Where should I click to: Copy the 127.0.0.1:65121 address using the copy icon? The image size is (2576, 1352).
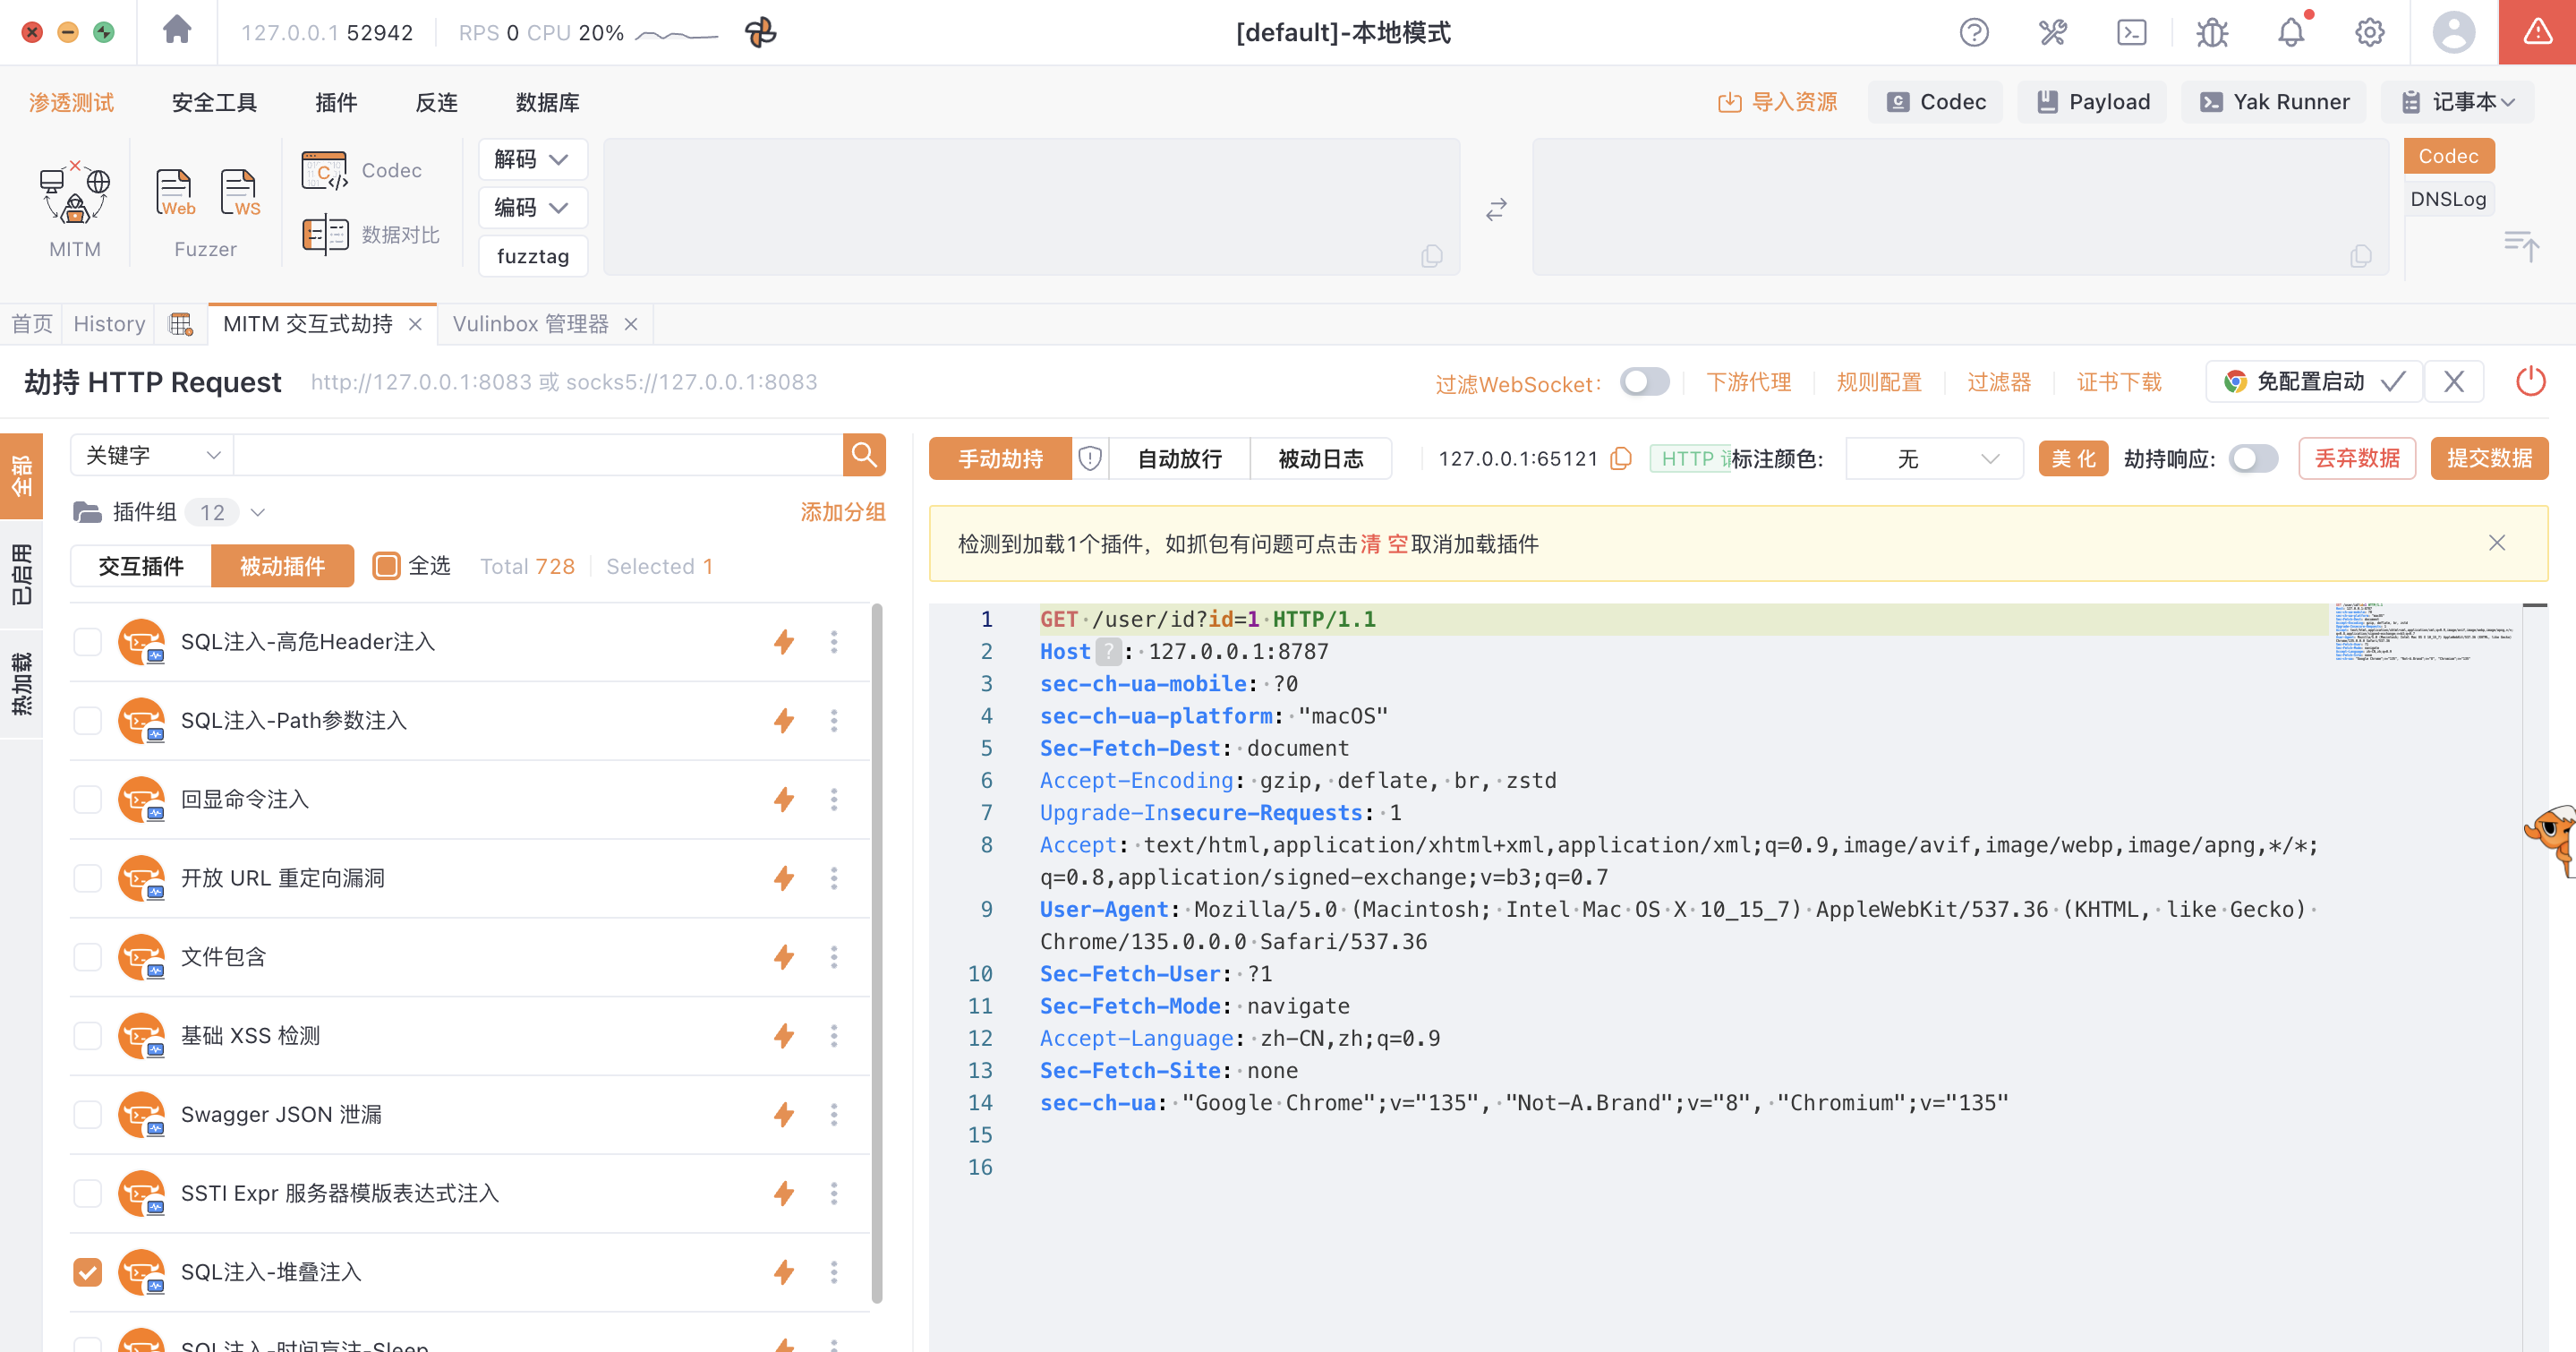point(1621,458)
